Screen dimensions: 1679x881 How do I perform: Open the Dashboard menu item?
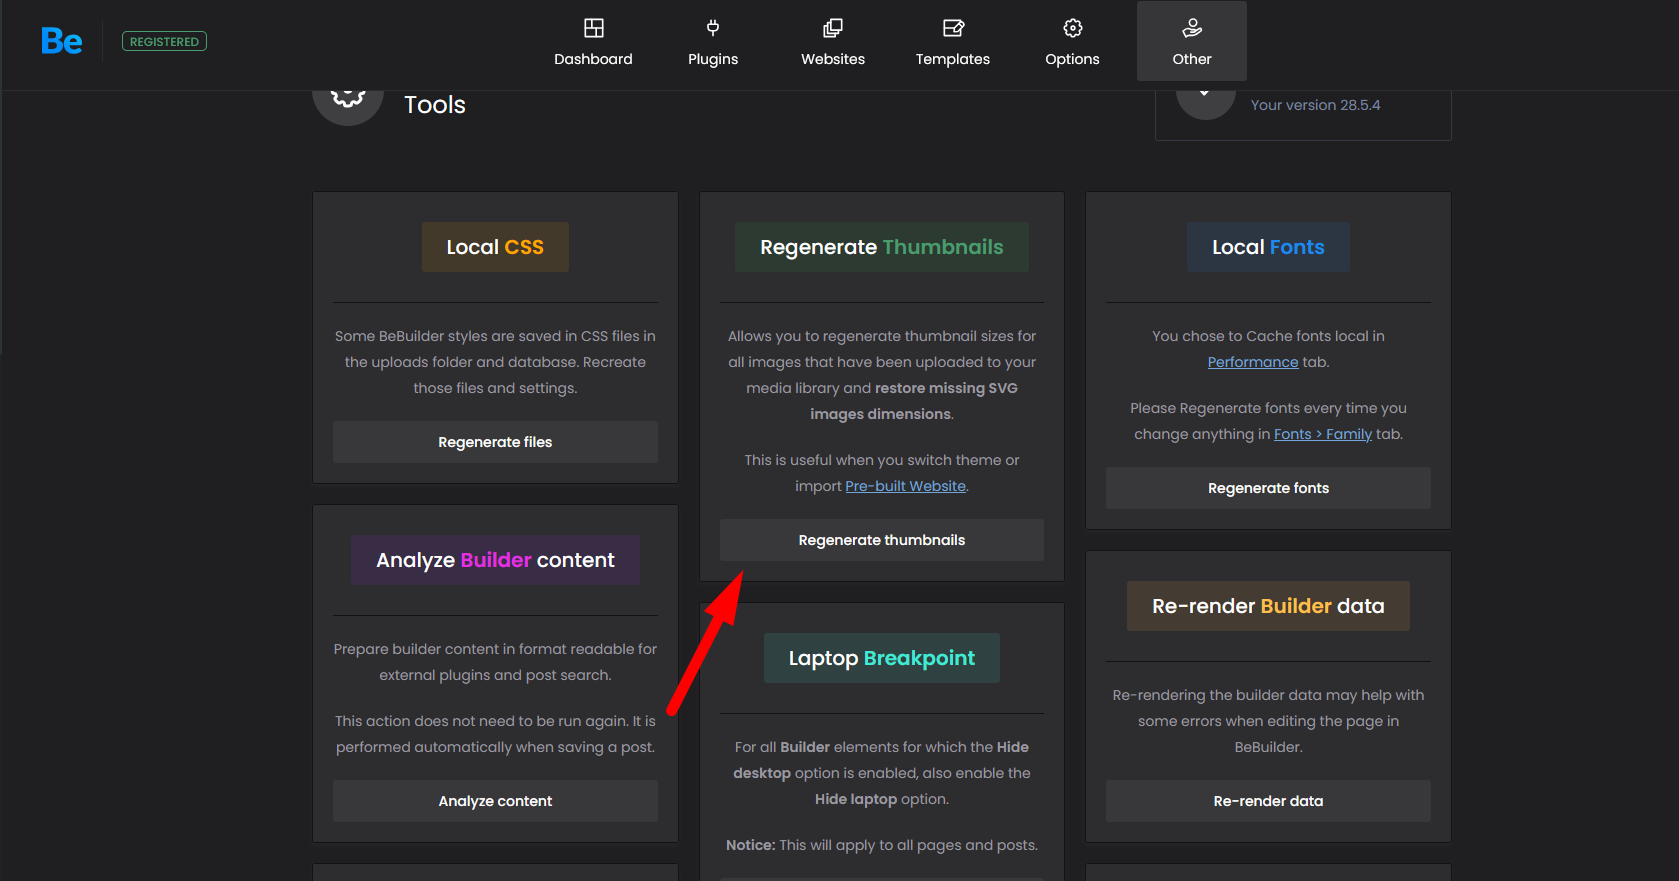[x=594, y=41]
